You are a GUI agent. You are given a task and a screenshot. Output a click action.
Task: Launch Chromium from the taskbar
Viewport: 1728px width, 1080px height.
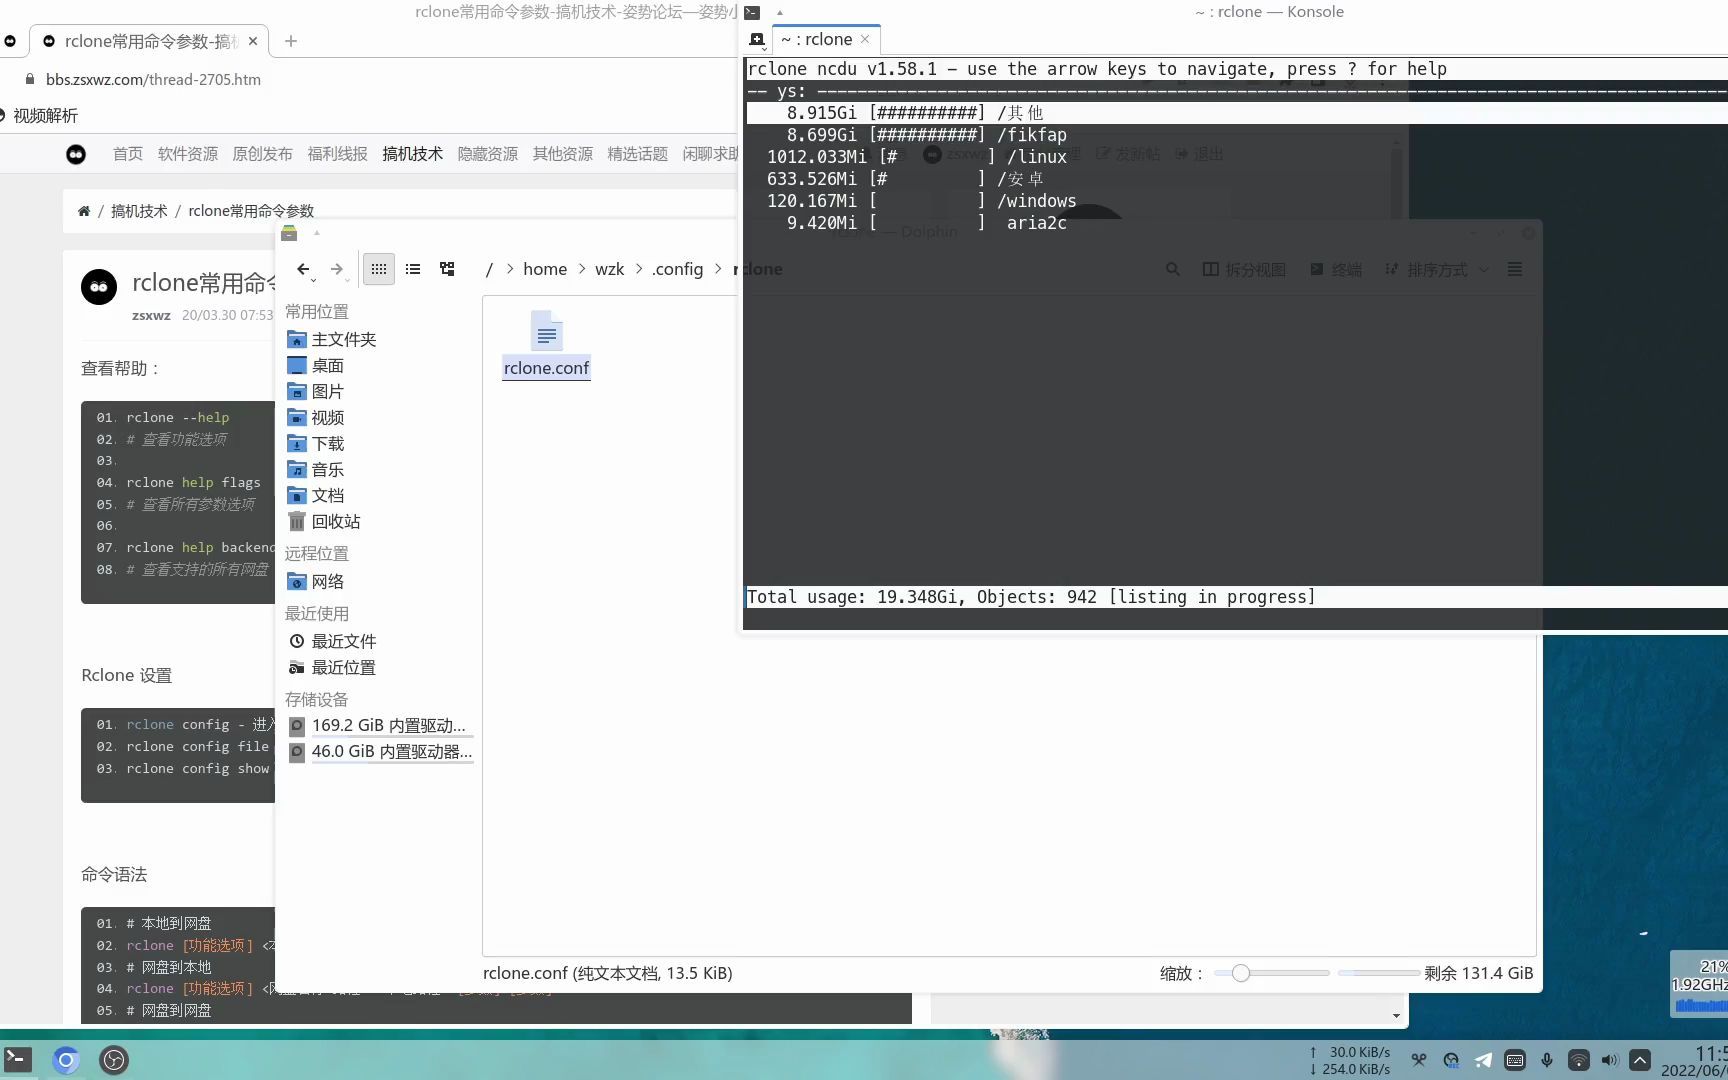[66, 1060]
